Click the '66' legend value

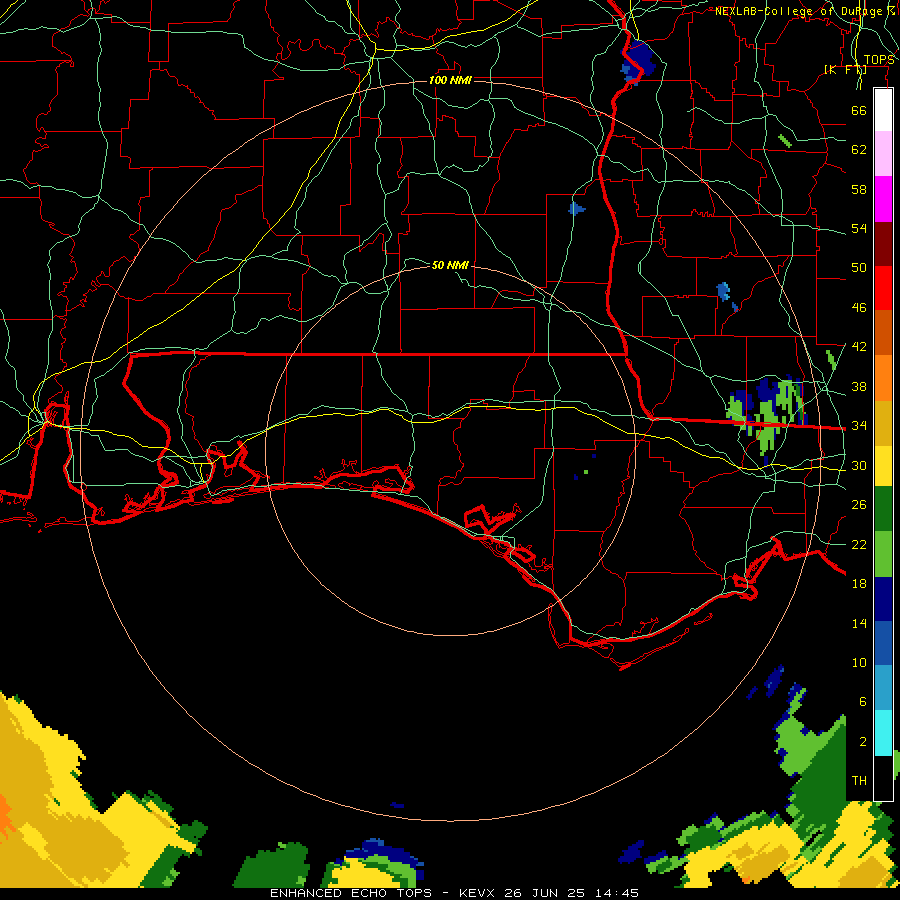pyautogui.click(x=859, y=110)
